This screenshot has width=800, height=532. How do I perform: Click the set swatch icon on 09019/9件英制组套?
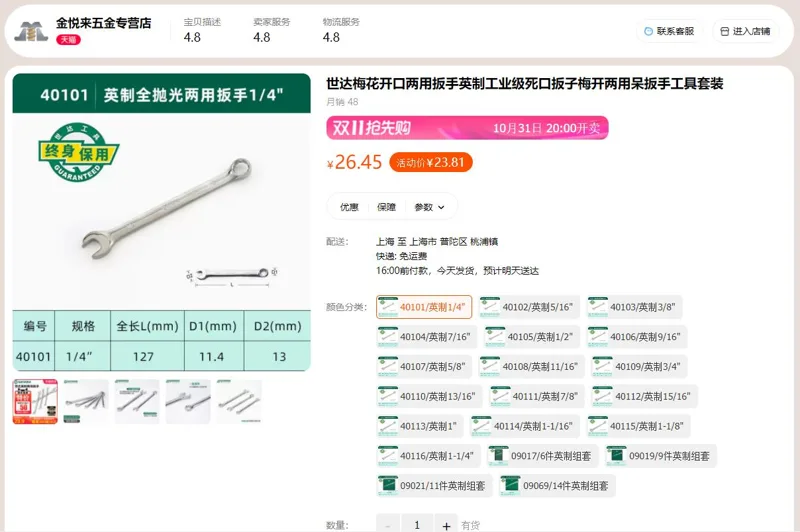point(616,455)
